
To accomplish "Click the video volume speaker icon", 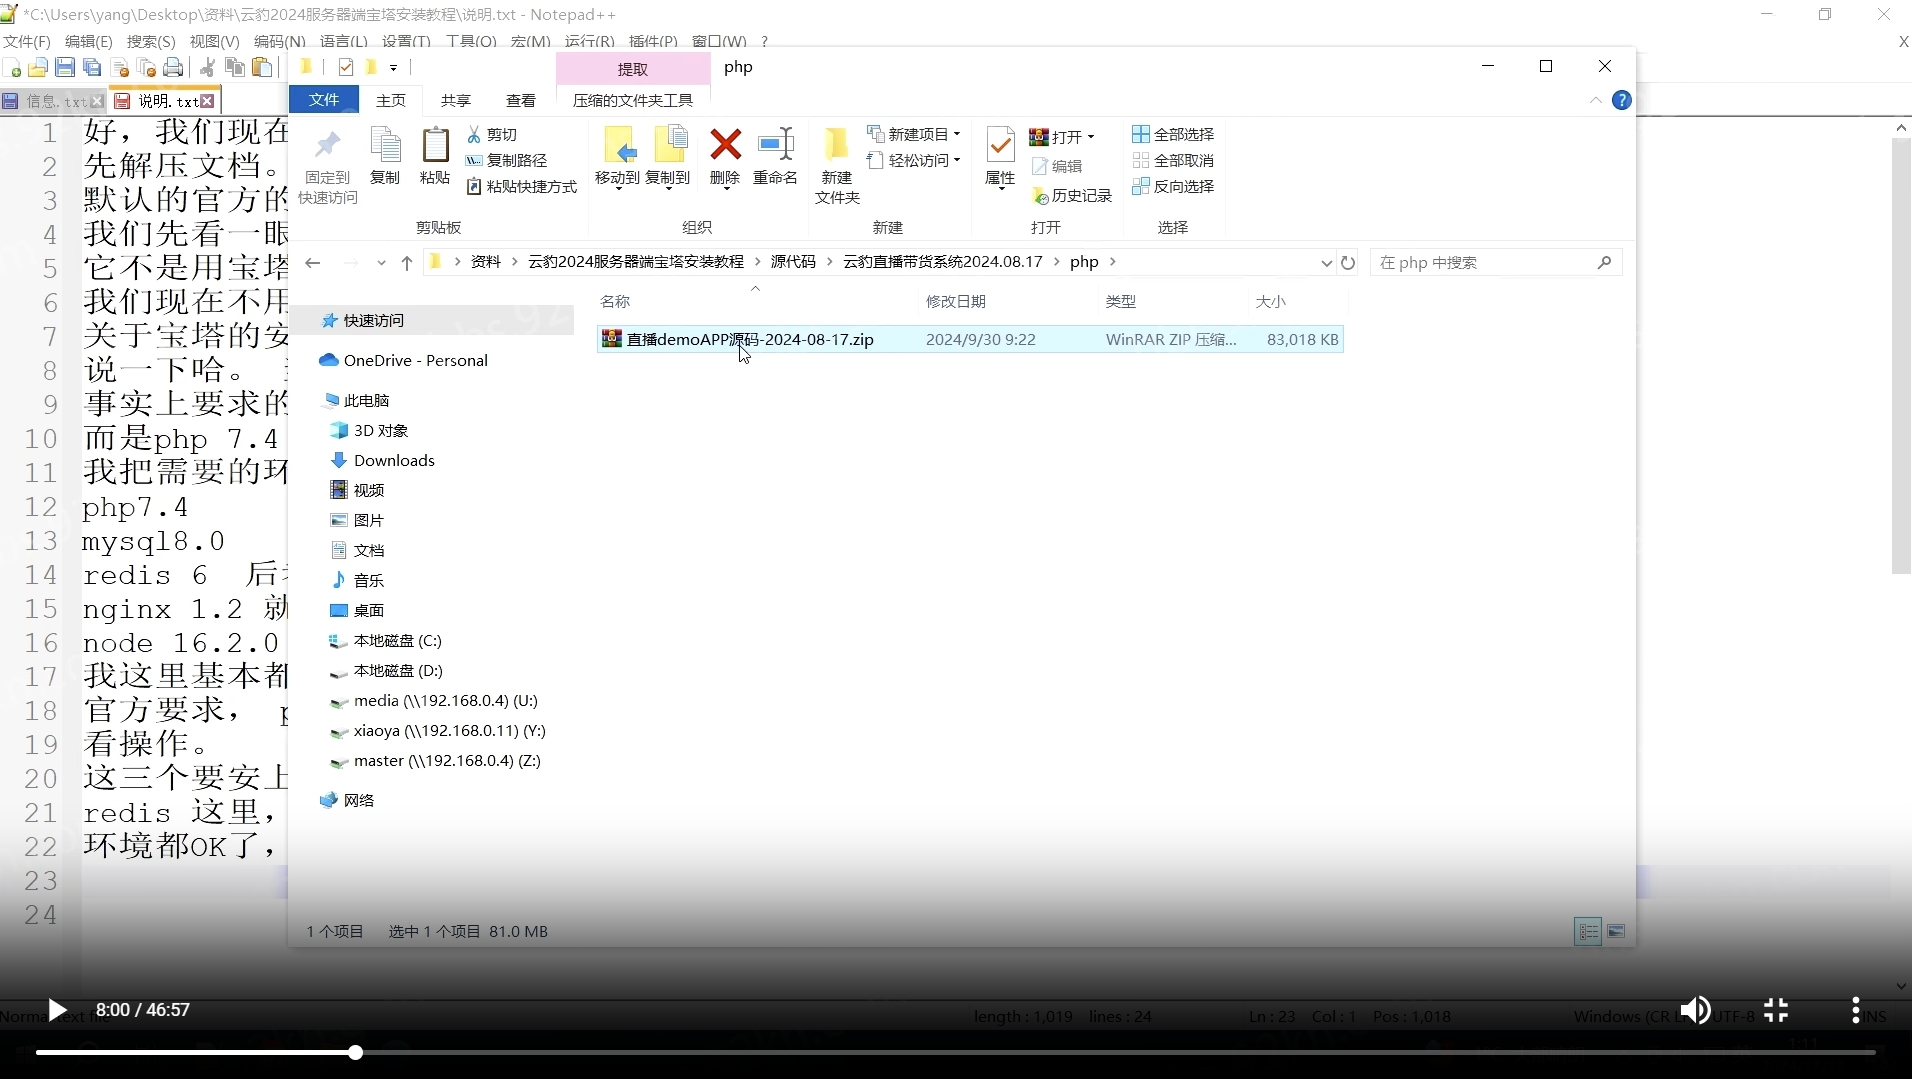I will [x=1695, y=1010].
